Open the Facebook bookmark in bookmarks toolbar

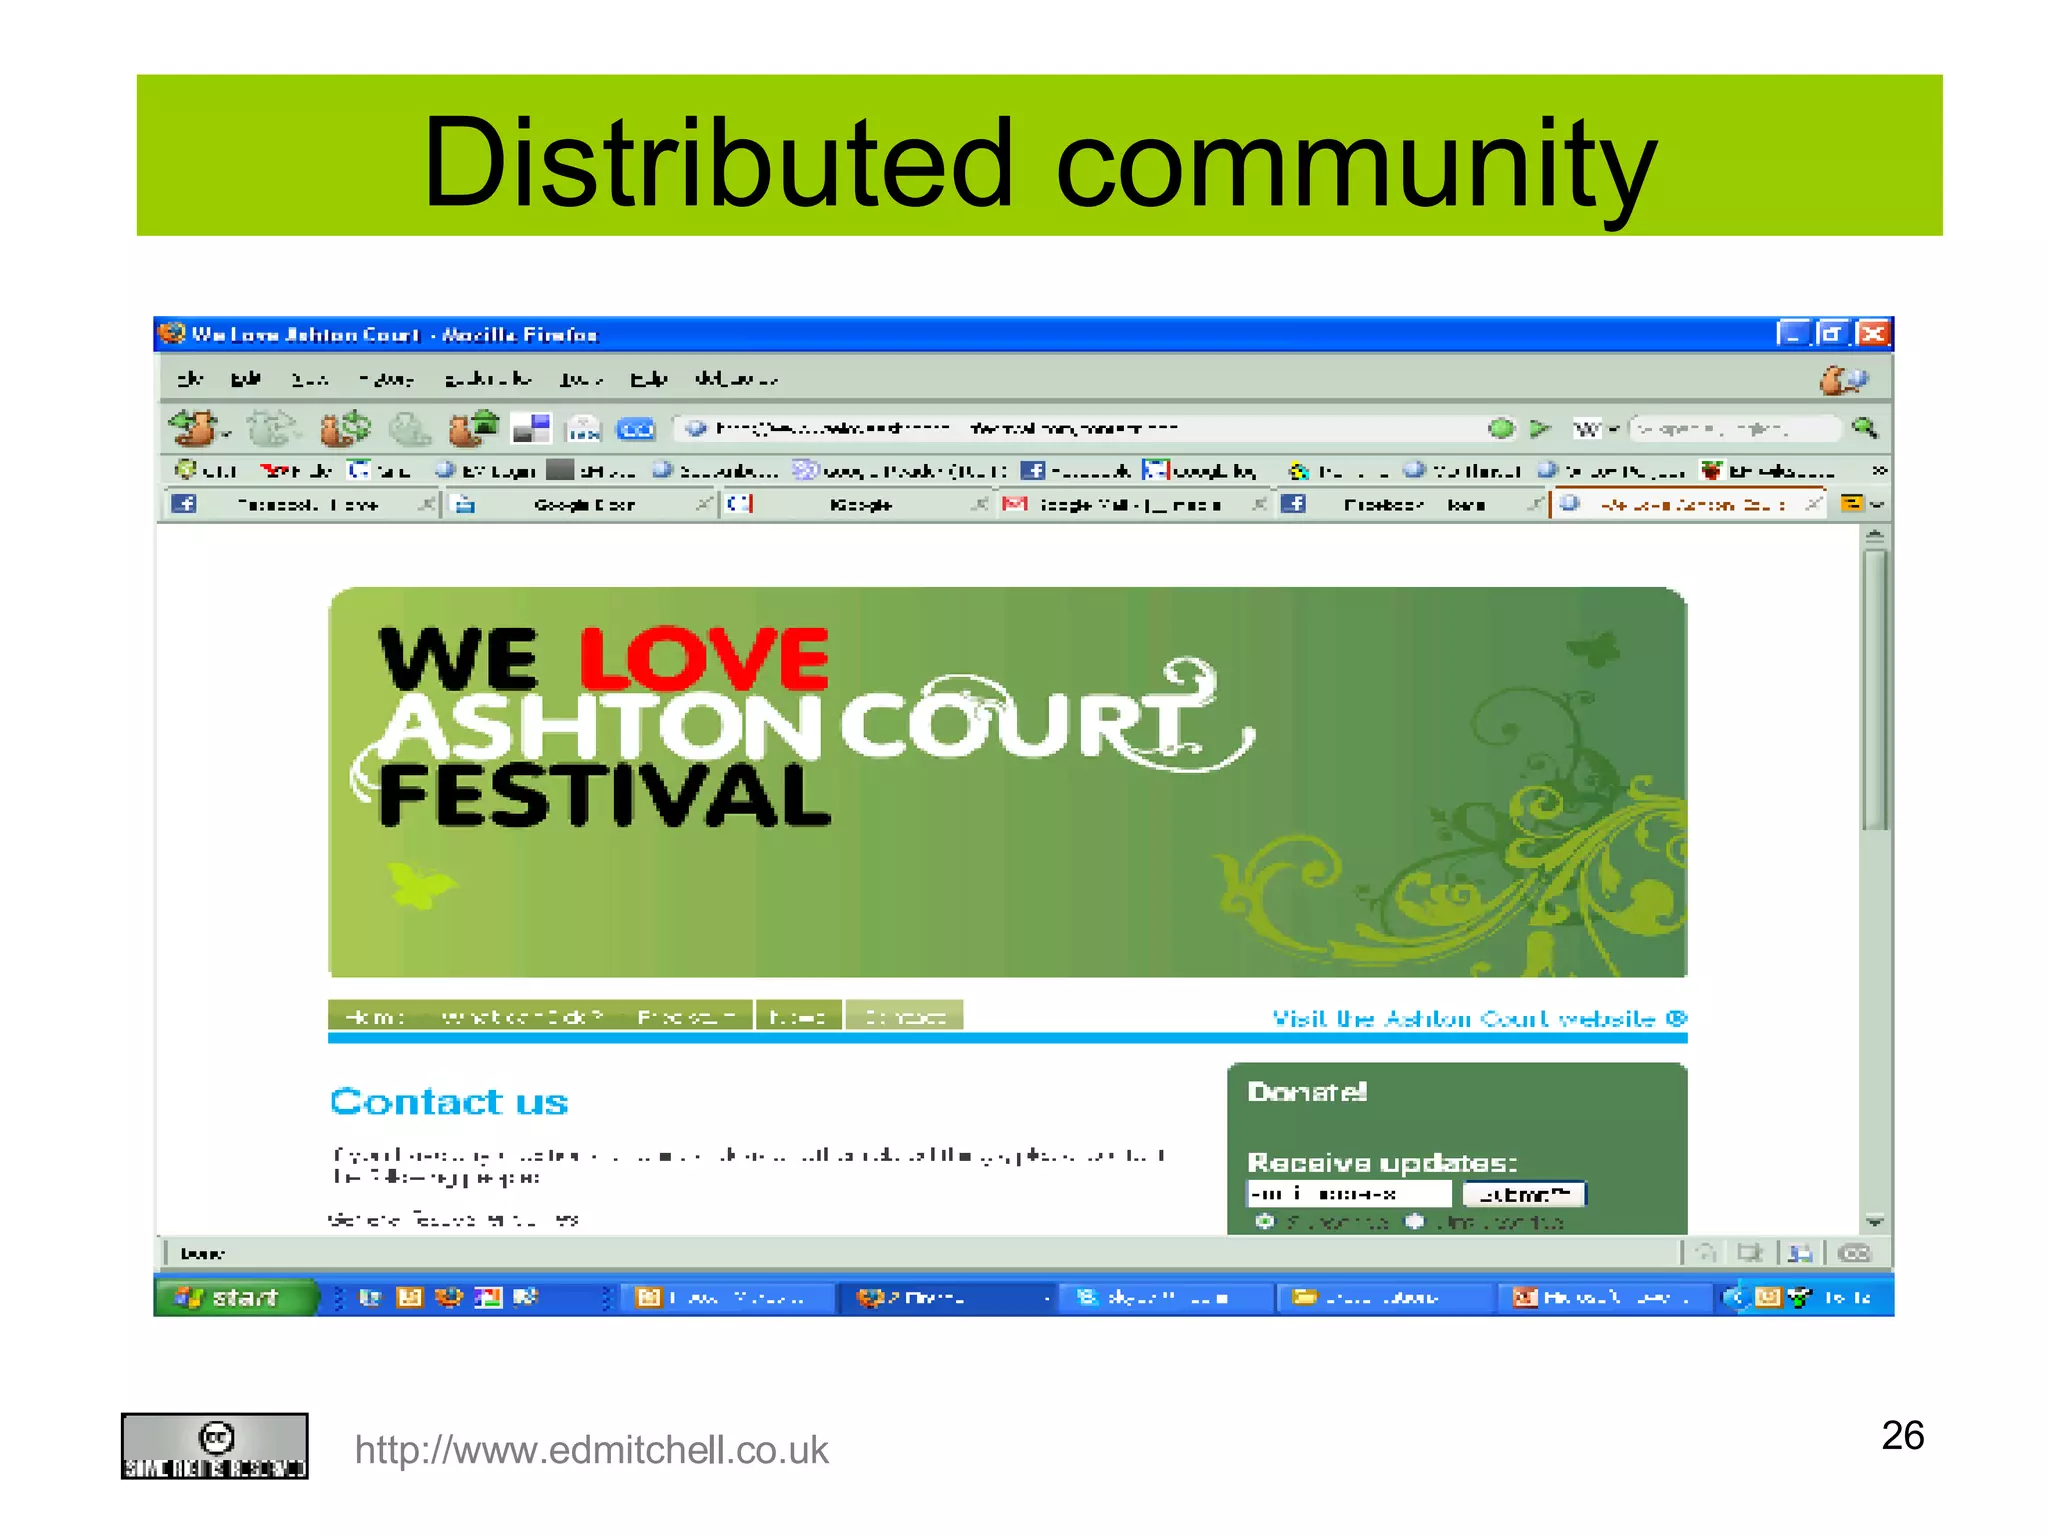tap(1075, 471)
